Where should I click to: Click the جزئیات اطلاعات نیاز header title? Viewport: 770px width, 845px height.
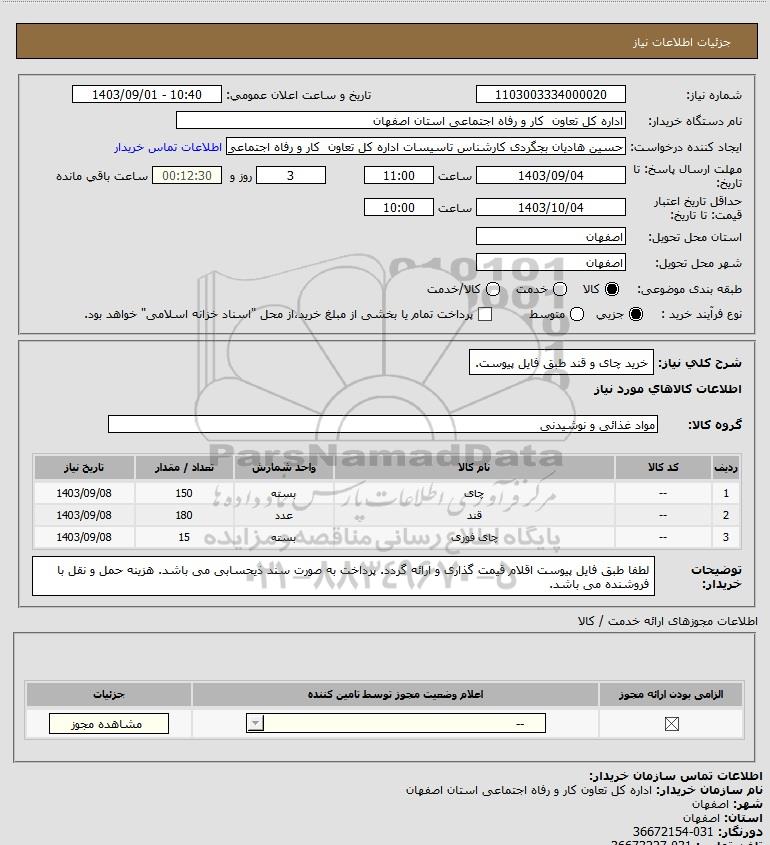[682, 42]
